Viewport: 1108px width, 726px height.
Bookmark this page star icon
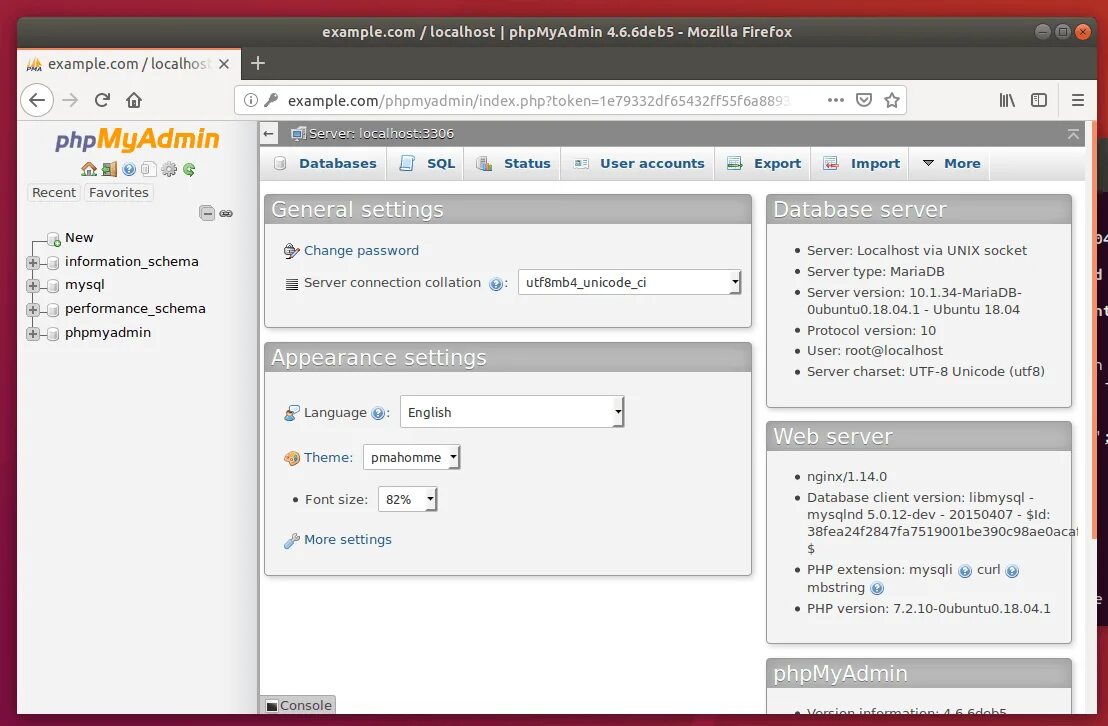pos(892,100)
